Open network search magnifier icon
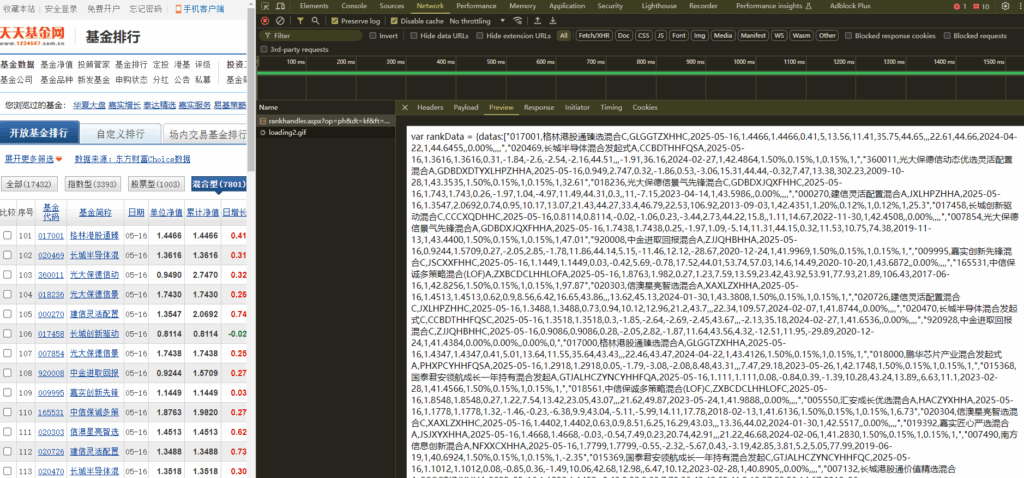 (315, 21)
